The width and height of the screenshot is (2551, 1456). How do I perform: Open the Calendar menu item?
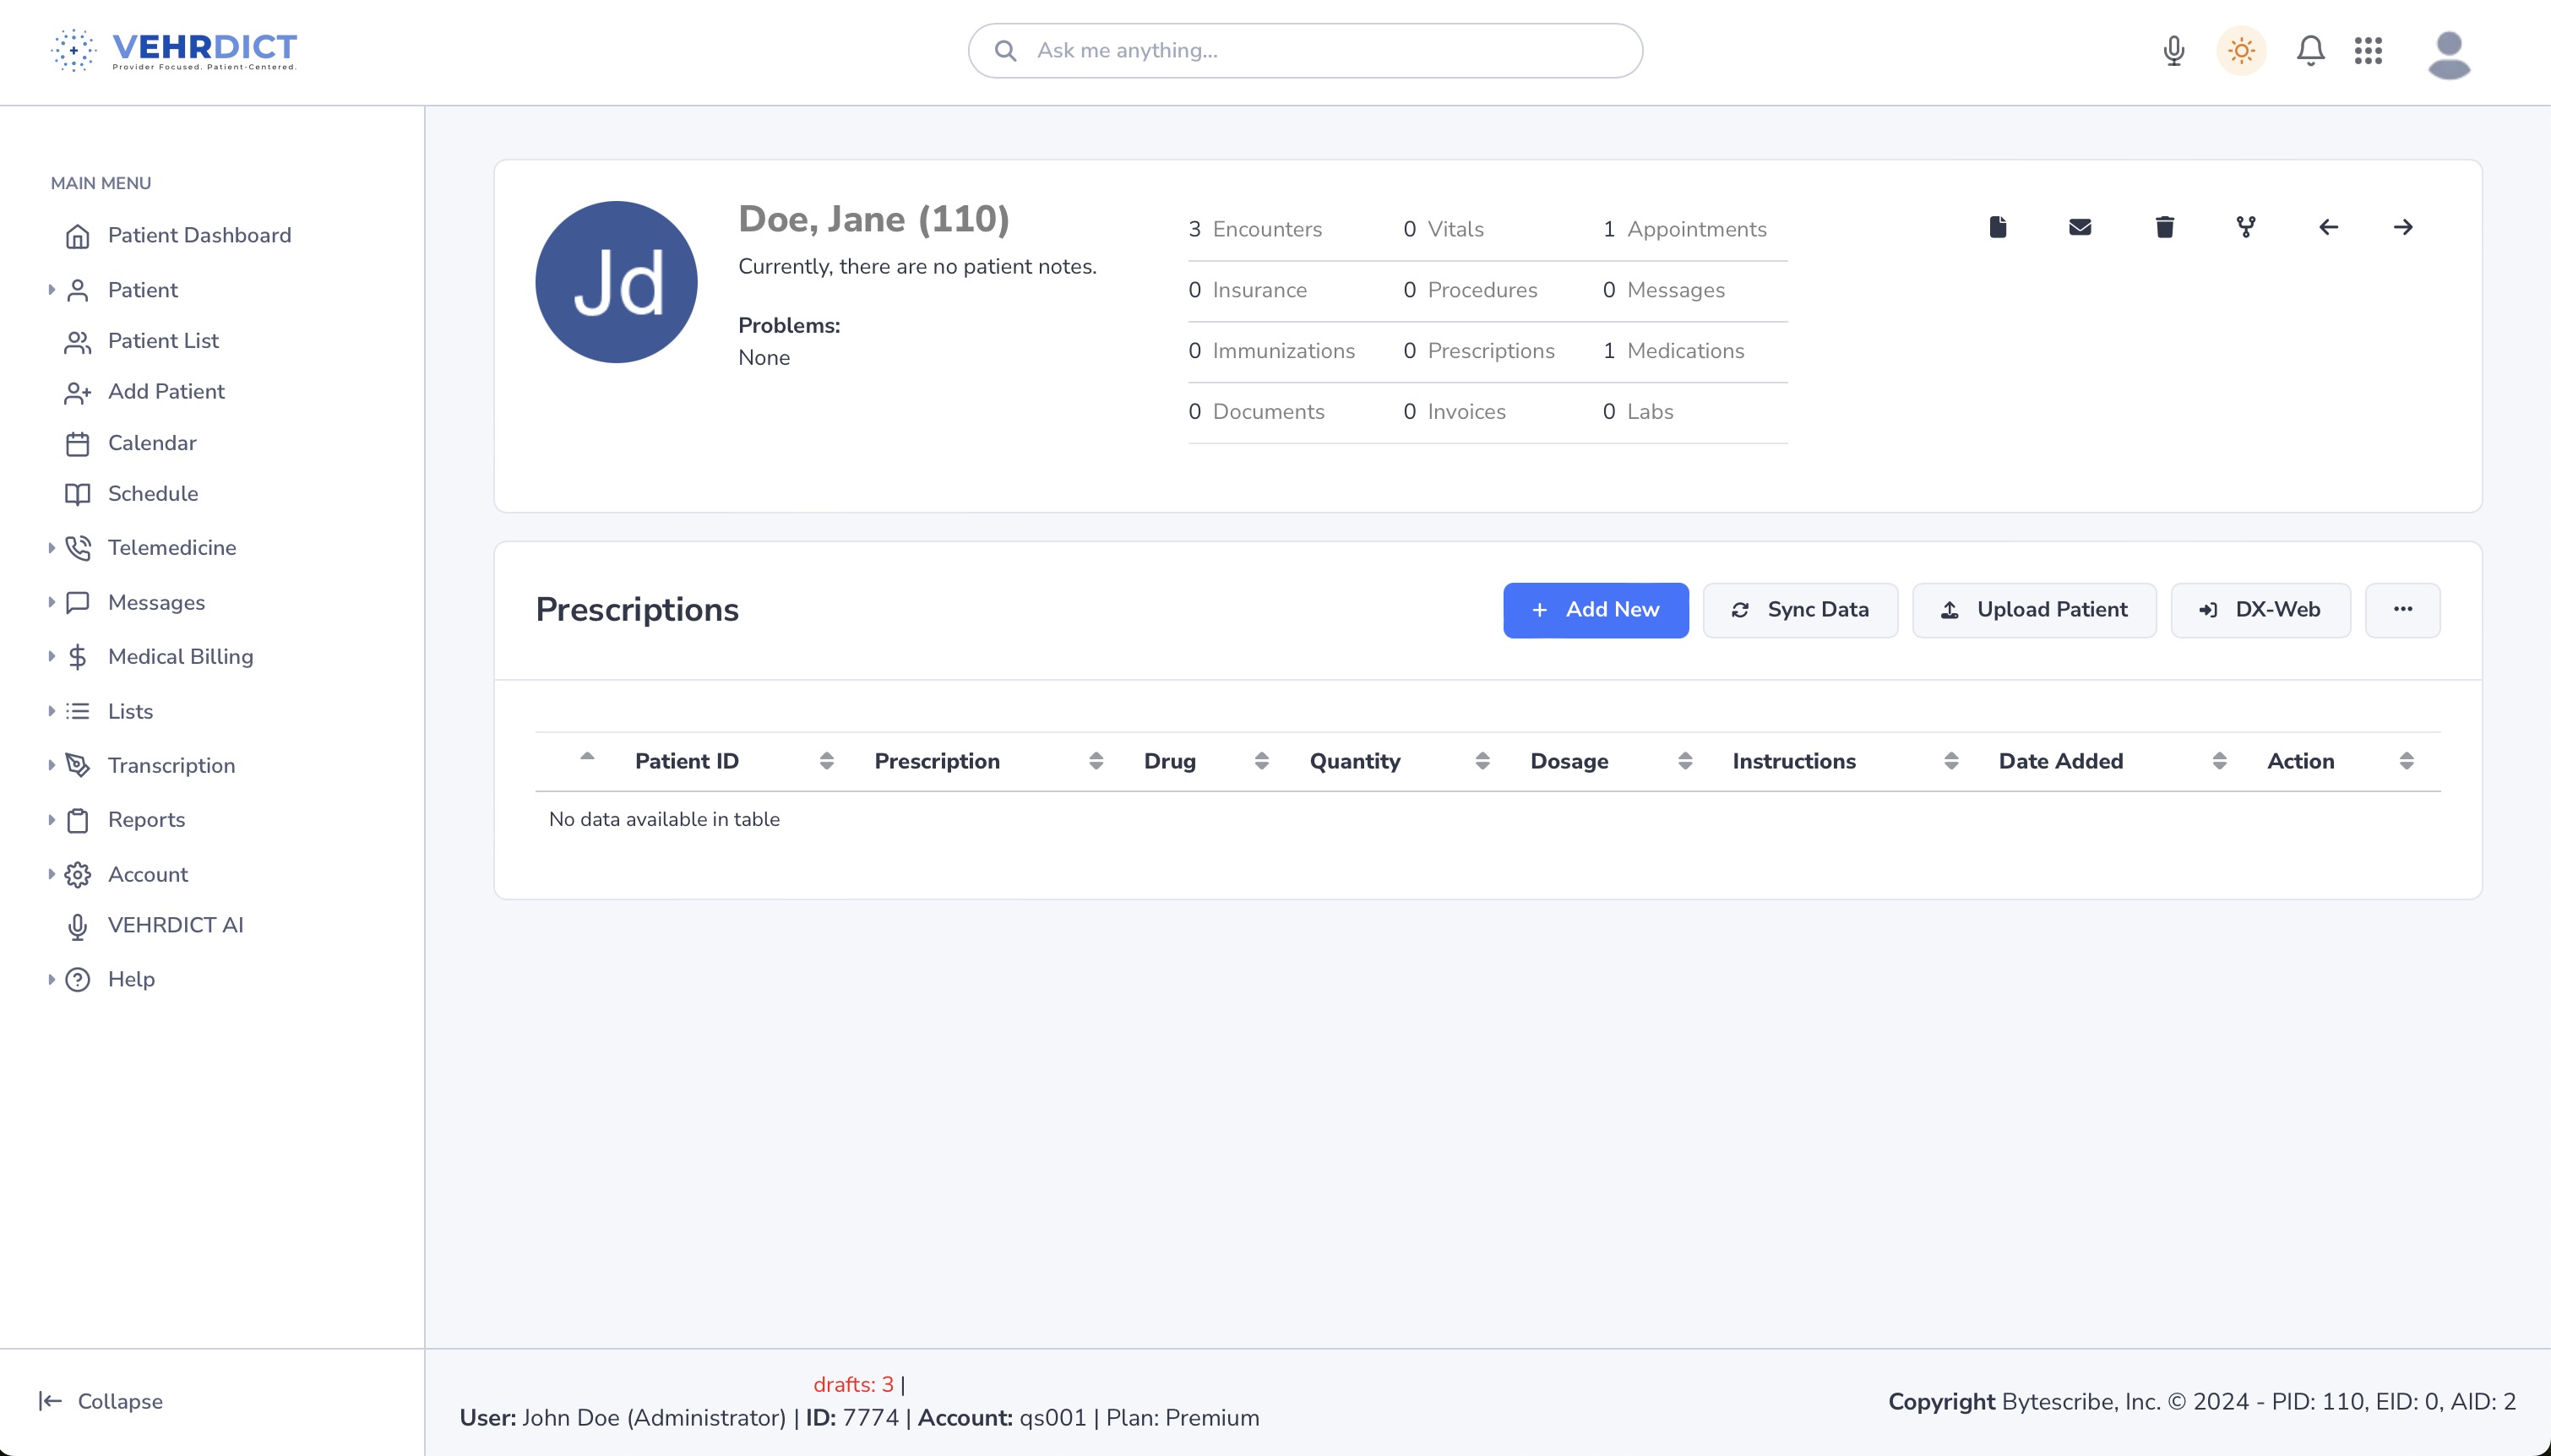152,443
